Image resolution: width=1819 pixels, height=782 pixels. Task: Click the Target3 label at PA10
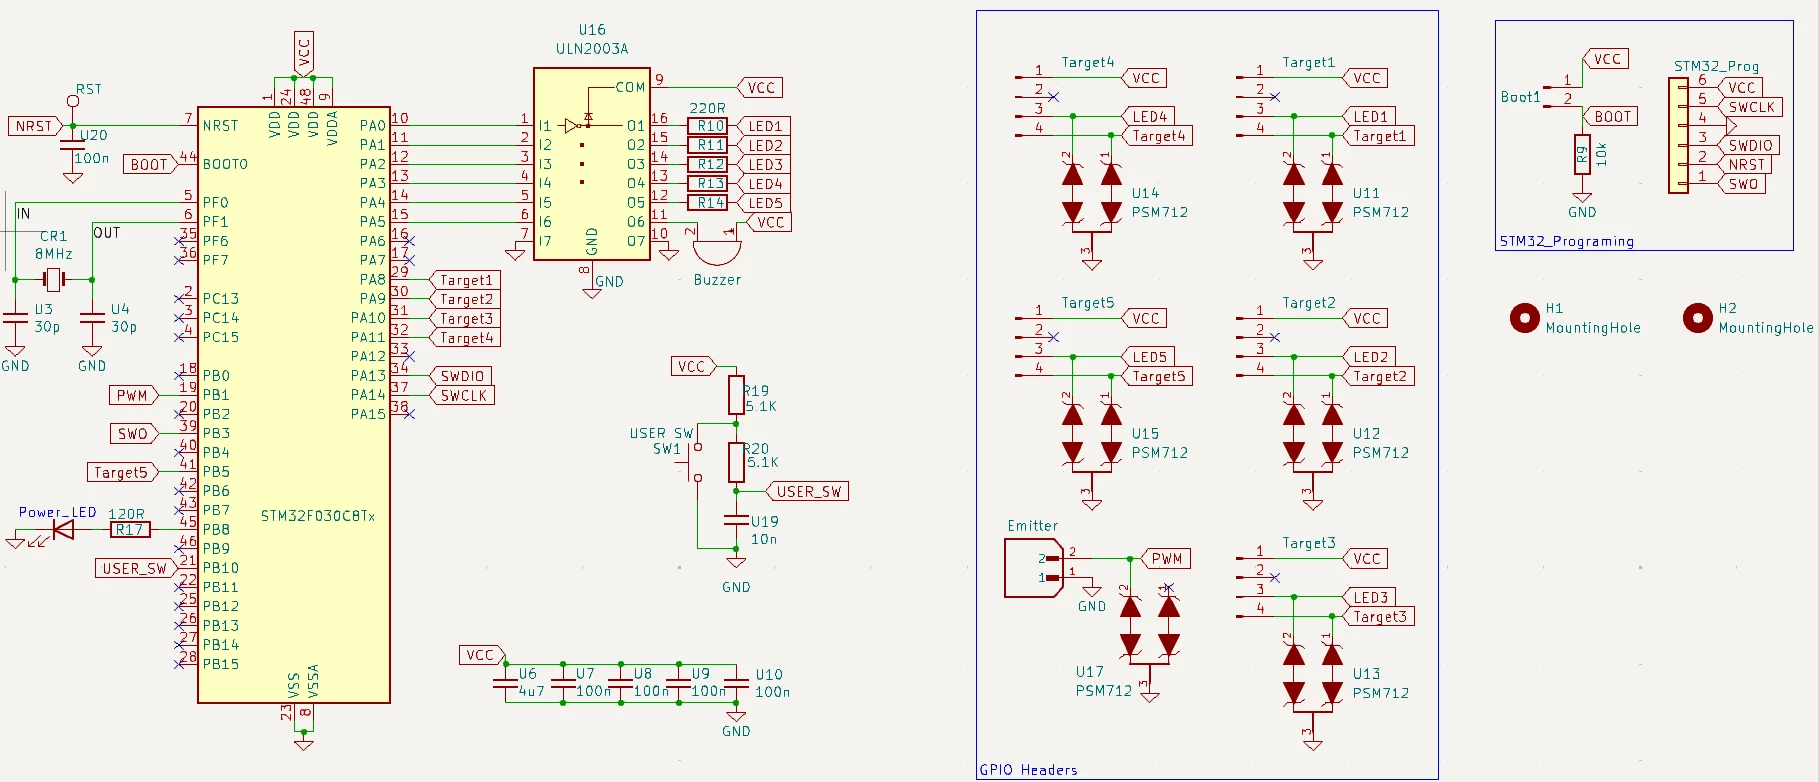[x=465, y=318]
